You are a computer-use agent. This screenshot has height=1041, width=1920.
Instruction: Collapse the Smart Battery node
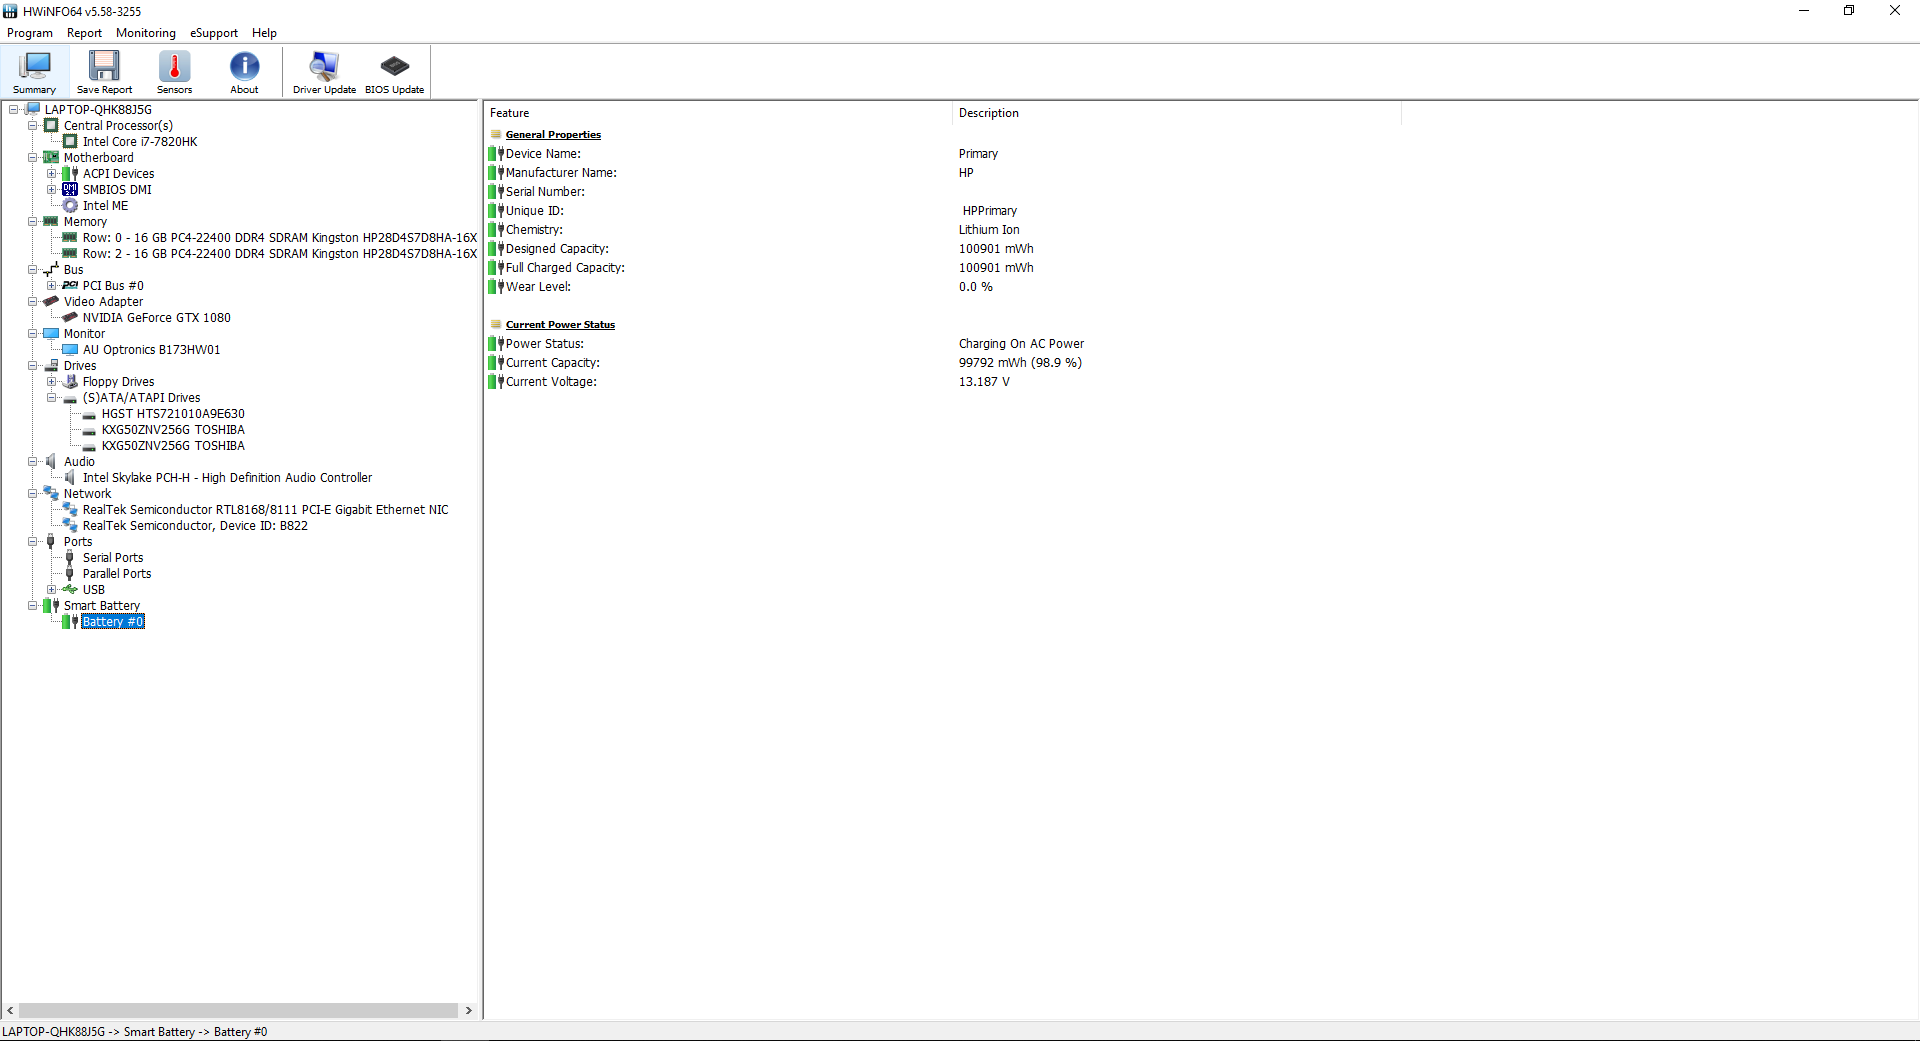point(33,606)
